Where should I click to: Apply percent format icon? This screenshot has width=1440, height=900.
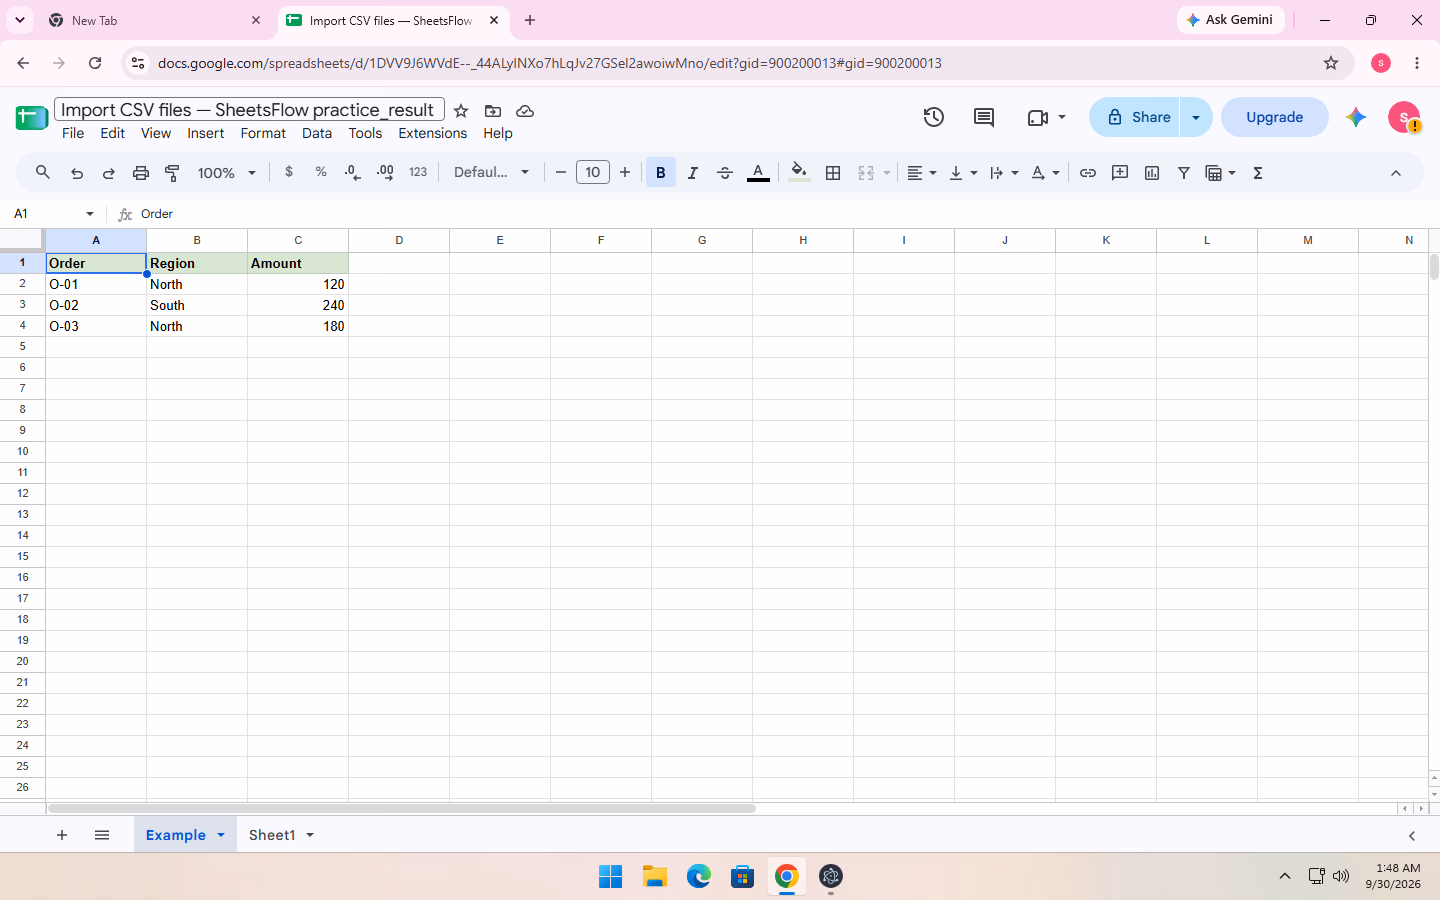click(321, 172)
